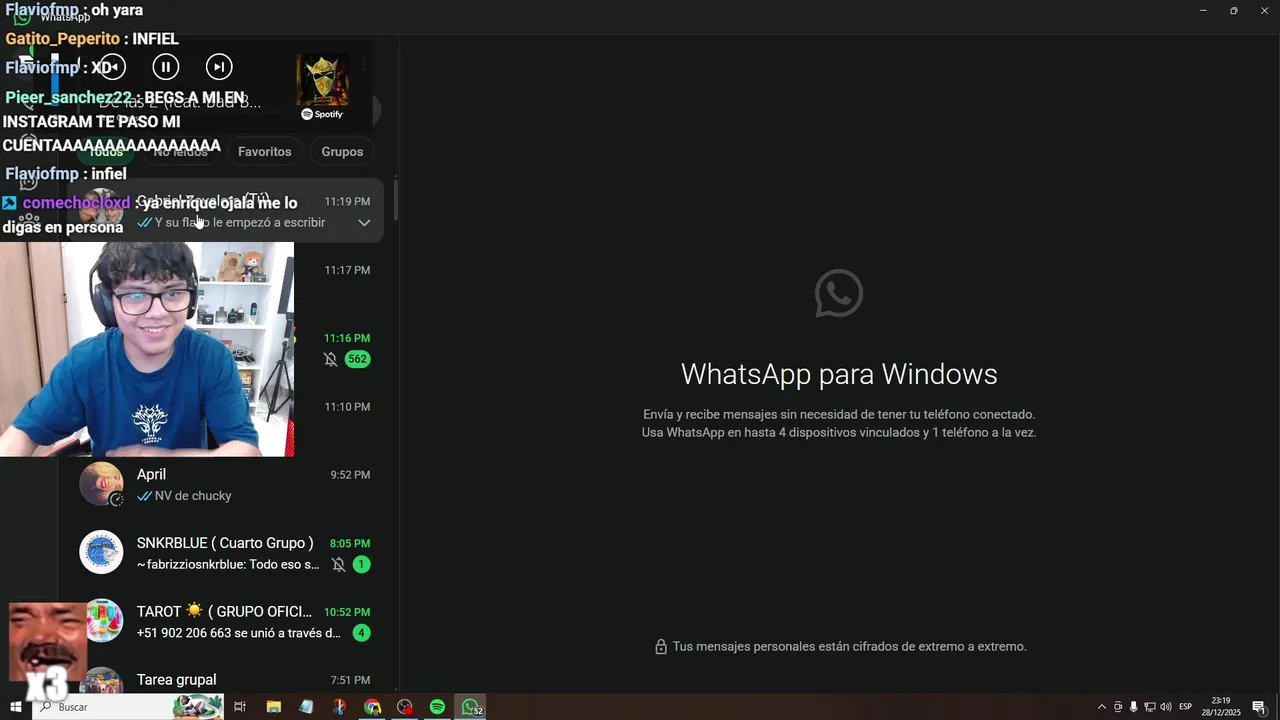Image resolution: width=1280 pixels, height=720 pixels.
Task: Switch to the Grupos chat filter
Action: tap(342, 152)
